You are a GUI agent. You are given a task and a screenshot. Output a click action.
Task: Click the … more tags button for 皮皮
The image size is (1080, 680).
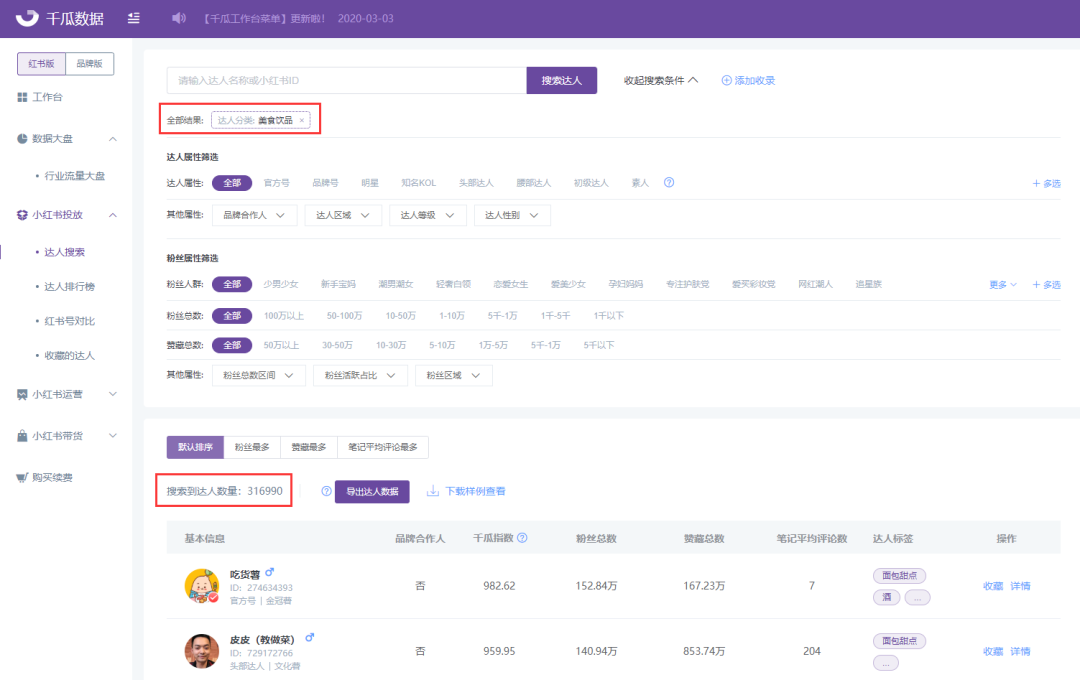point(886,663)
